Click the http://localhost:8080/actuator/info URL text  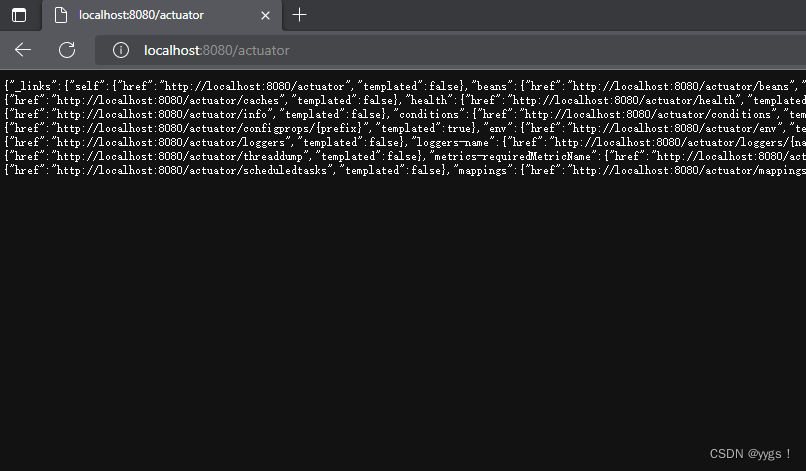coord(161,114)
